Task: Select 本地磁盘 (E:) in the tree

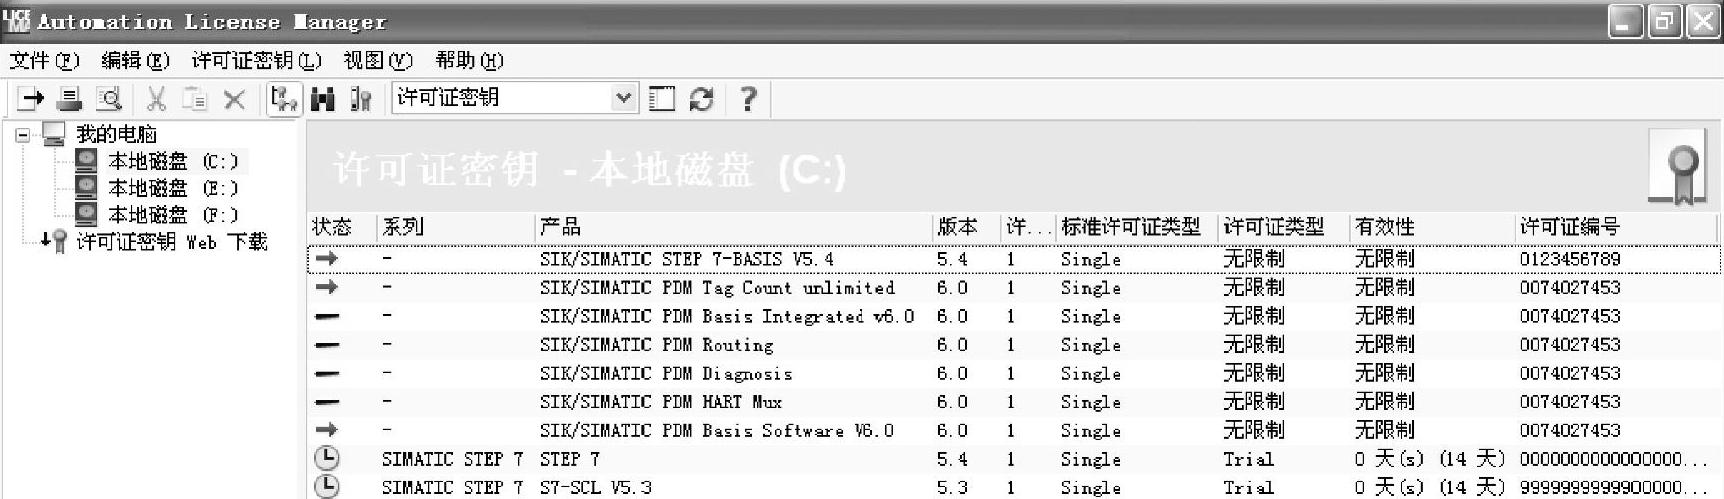Action: pyautogui.click(x=173, y=188)
